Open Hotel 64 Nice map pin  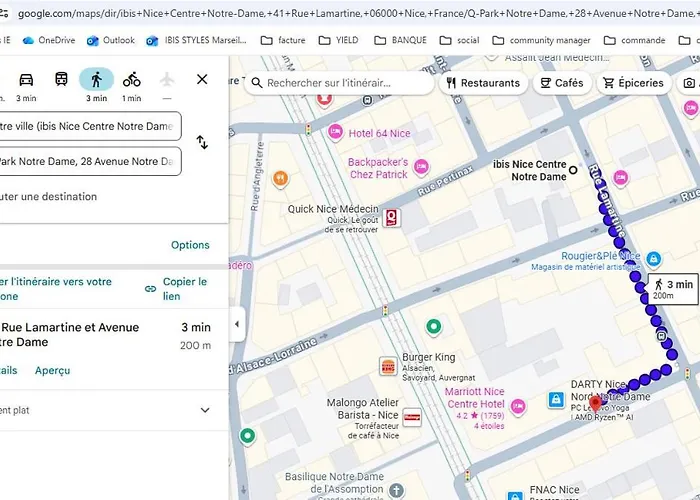[x=335, y=132]
